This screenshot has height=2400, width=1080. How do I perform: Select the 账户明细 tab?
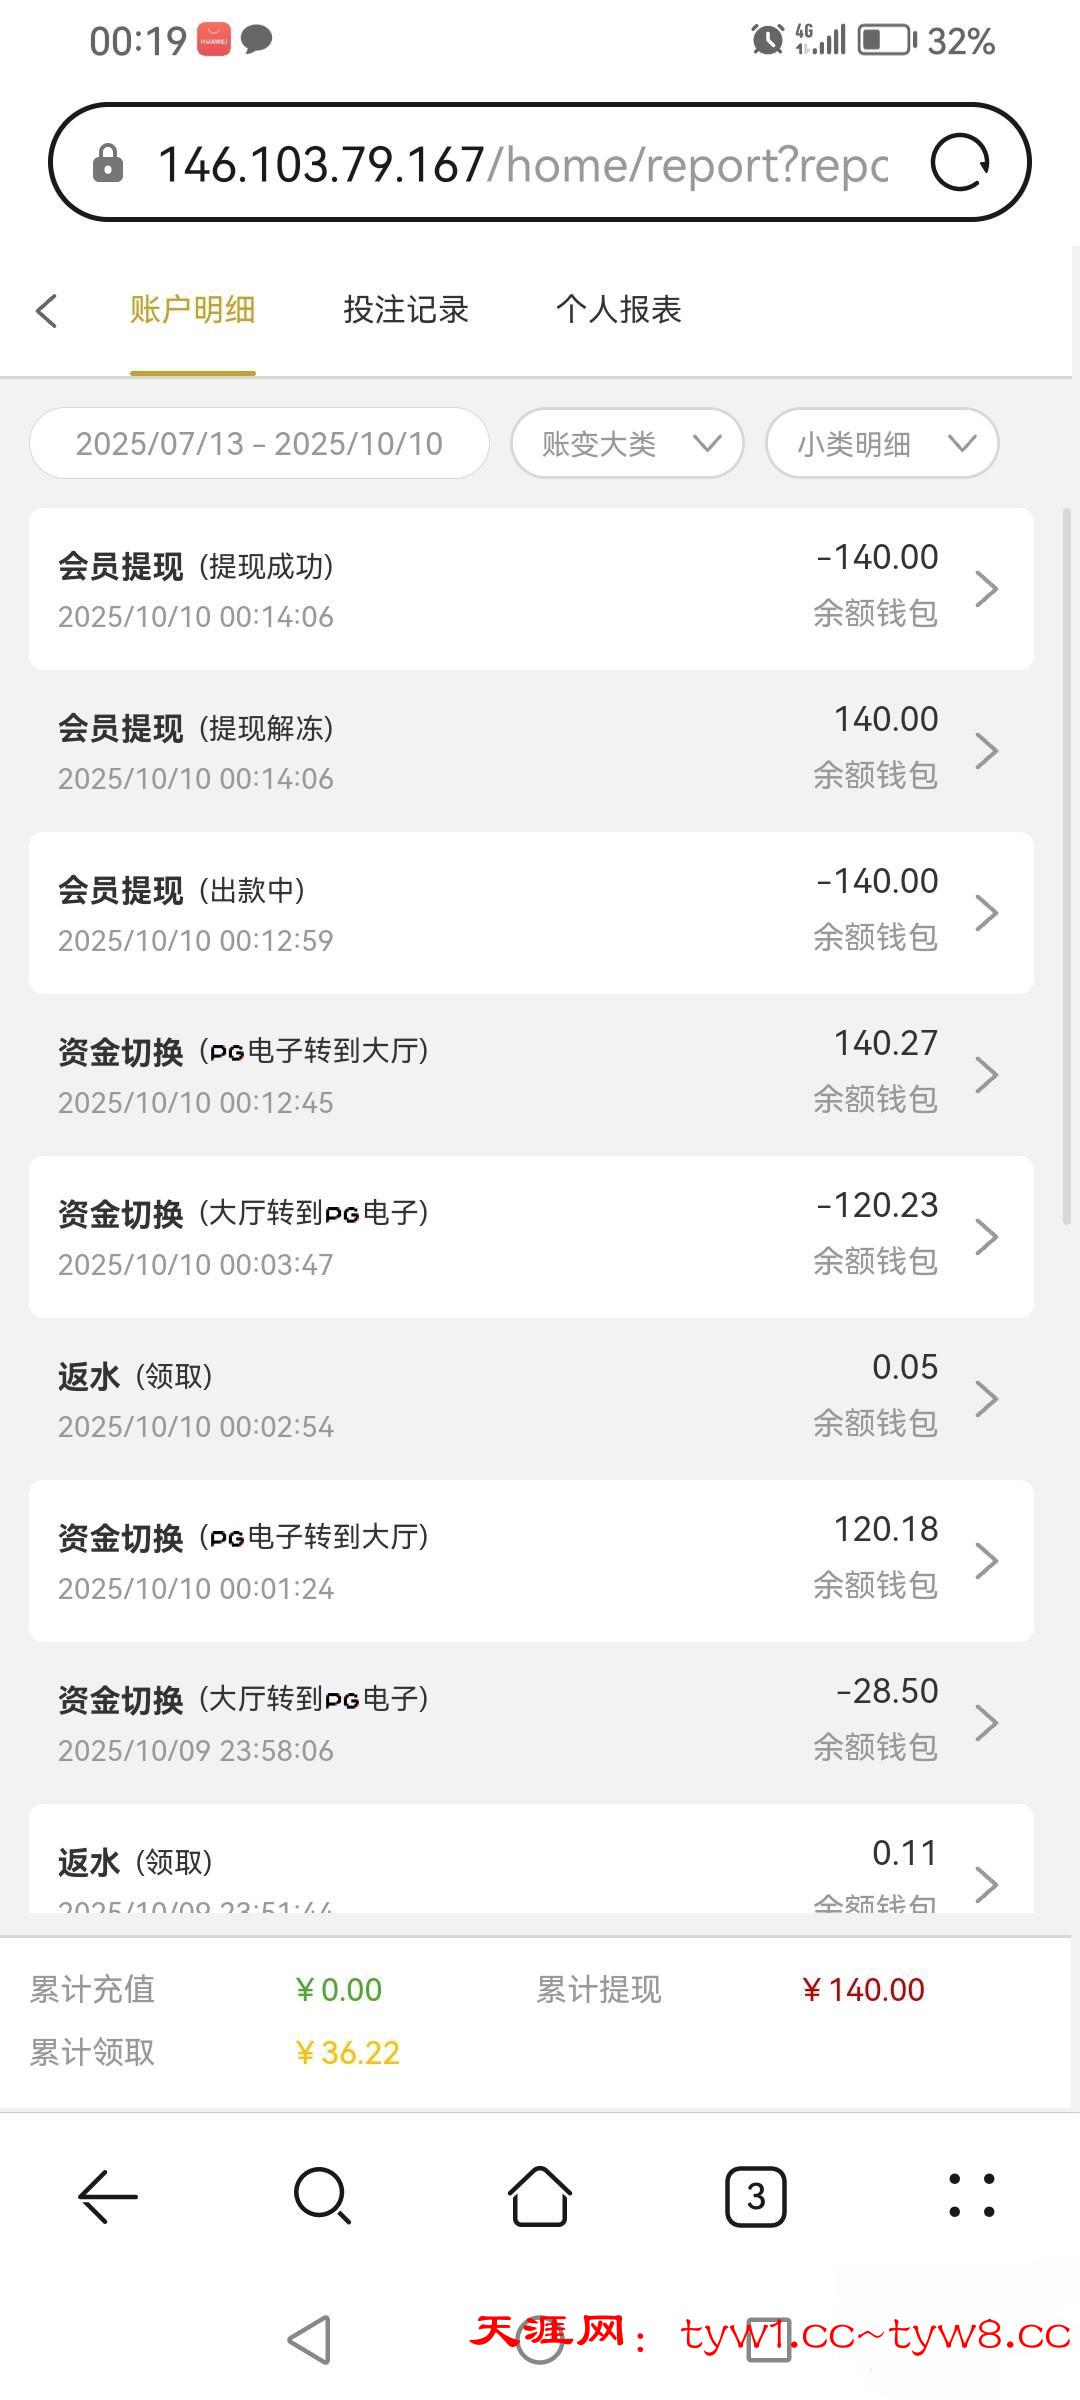coord(192,310)
